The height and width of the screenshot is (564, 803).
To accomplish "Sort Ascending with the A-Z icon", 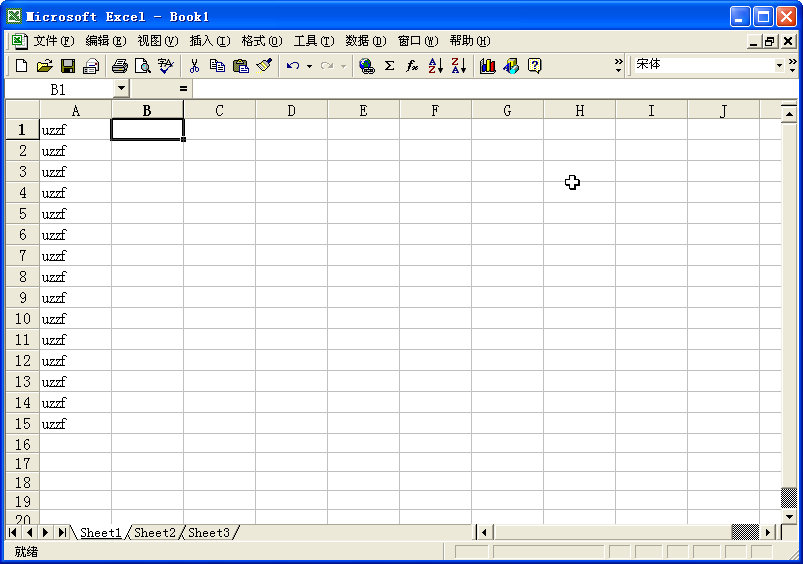I will click(435, 66).
